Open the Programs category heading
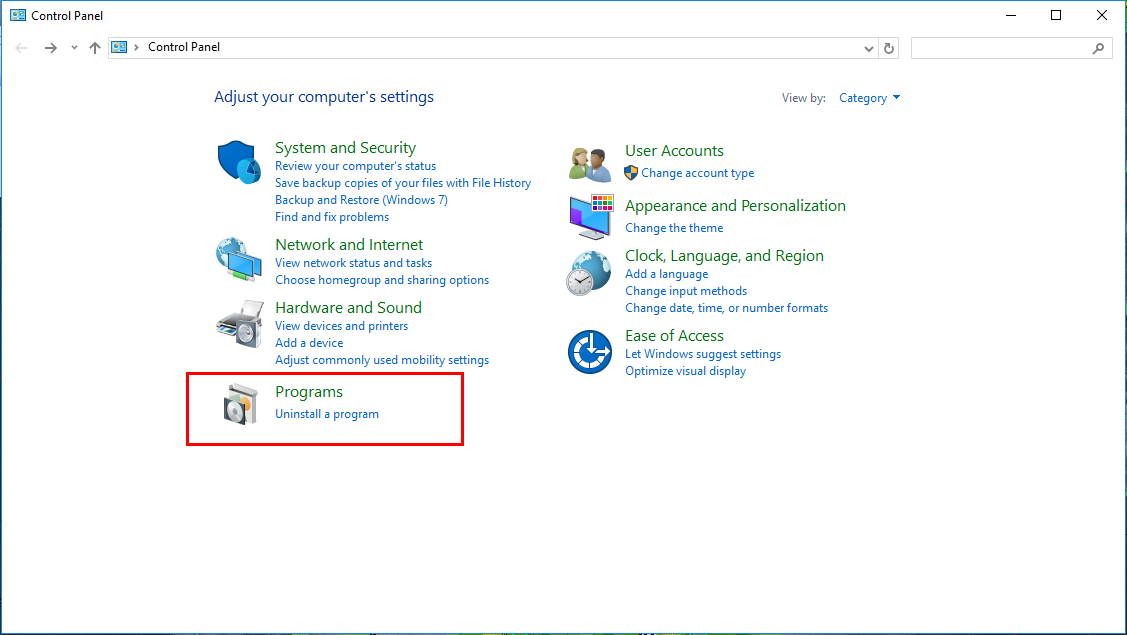The image size is (1127, 635). (x=308, y=392)
